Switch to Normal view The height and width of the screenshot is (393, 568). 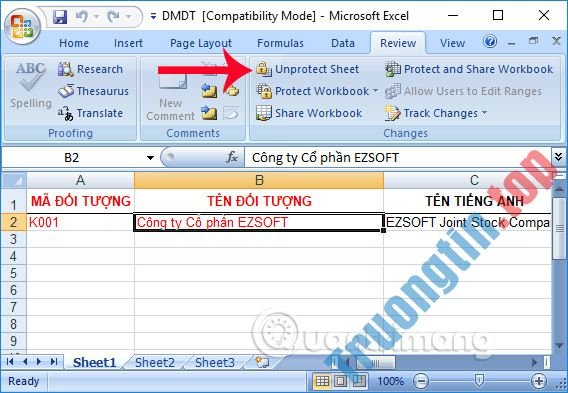(322, 381)
